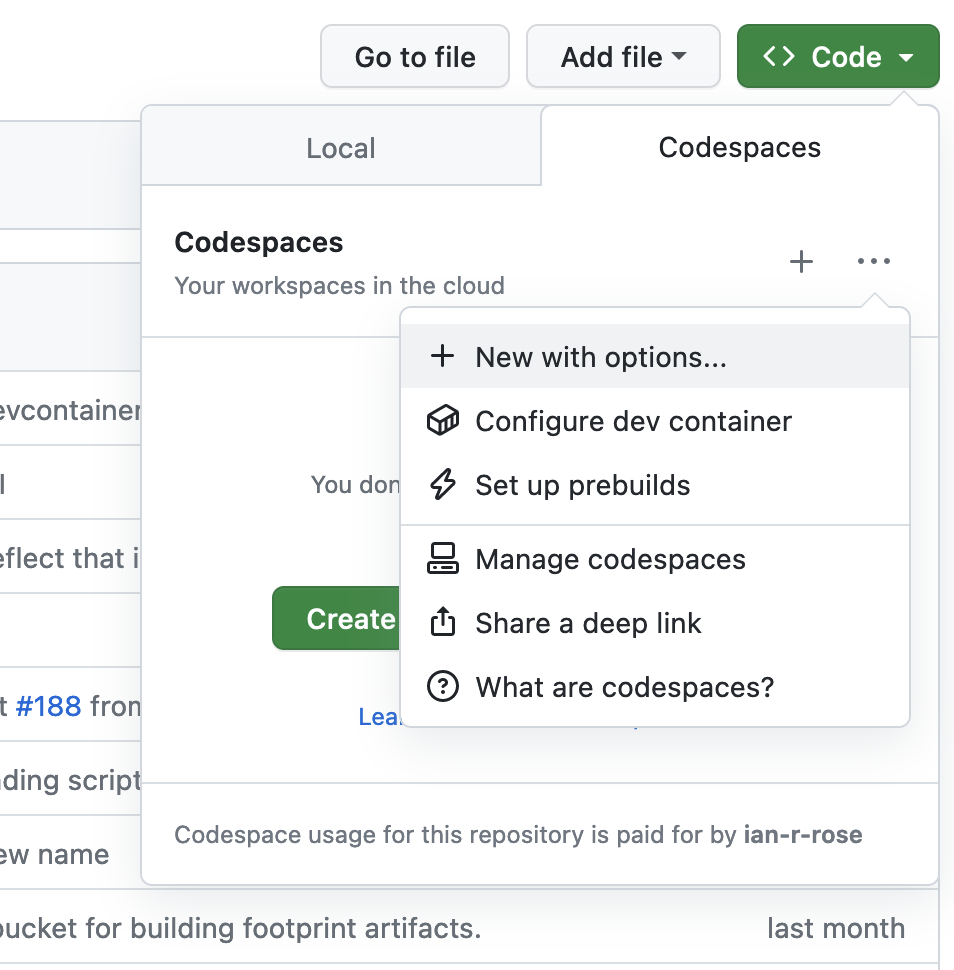Click the green Code dropdown arrow
The height and width of the screenshot is (970, 954).
point(906,58)
